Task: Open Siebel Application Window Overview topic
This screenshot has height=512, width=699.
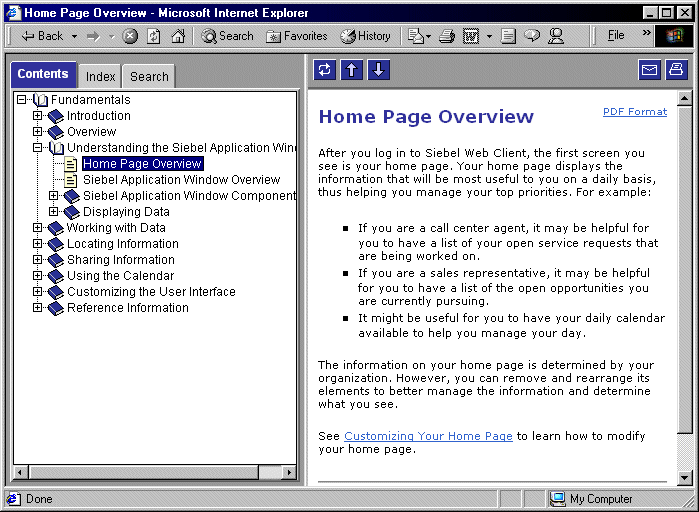Action: (181, 180)
